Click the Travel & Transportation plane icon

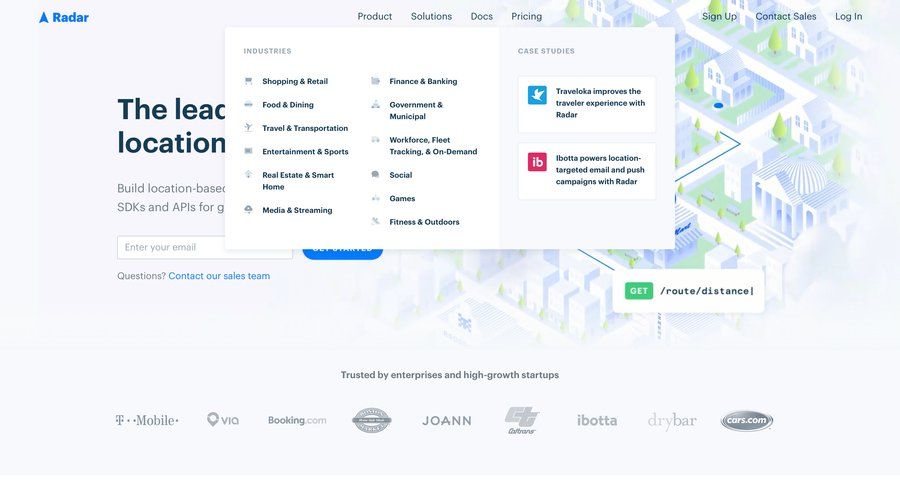[249, 127]
